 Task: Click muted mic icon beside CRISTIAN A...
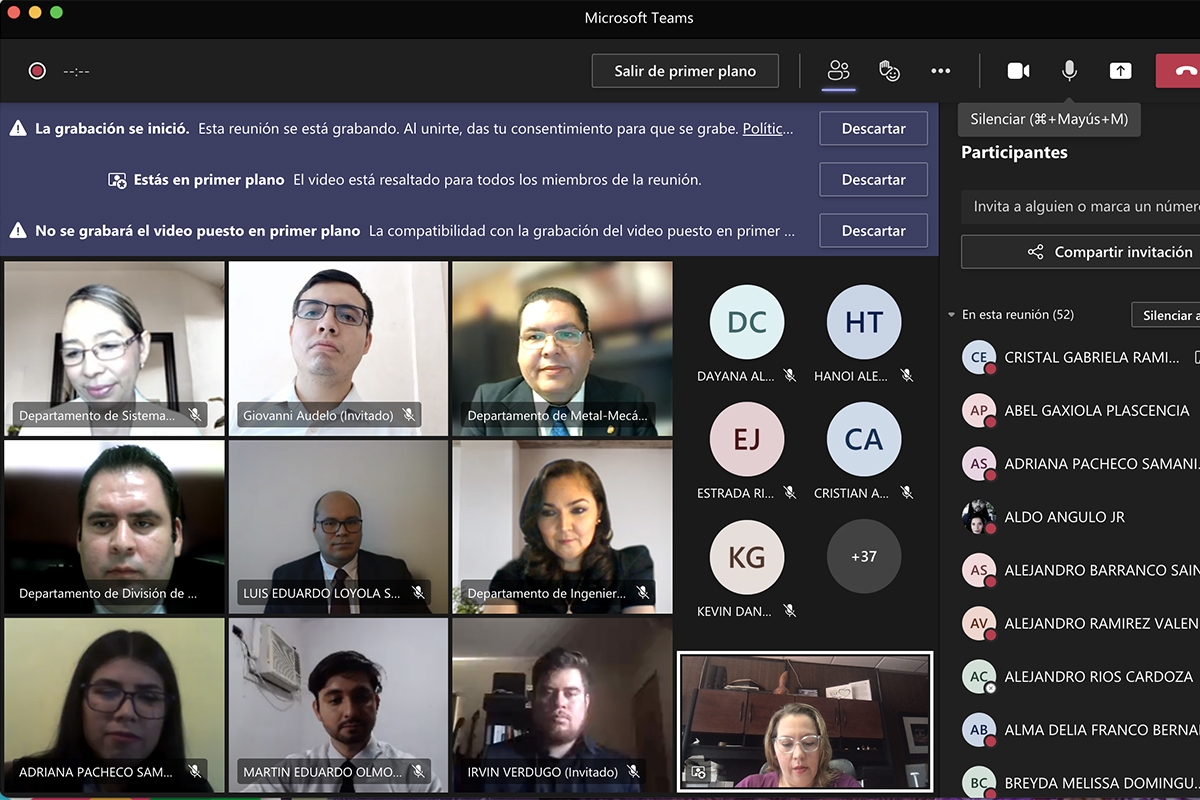[x=907, y=493]
